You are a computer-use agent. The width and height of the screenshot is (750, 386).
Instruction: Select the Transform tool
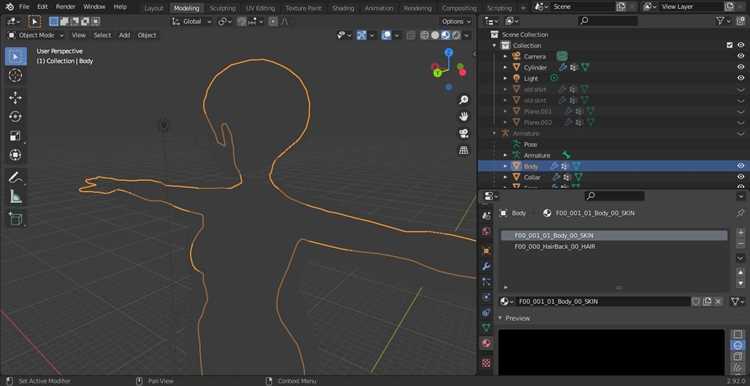click(x=15, y=154)
